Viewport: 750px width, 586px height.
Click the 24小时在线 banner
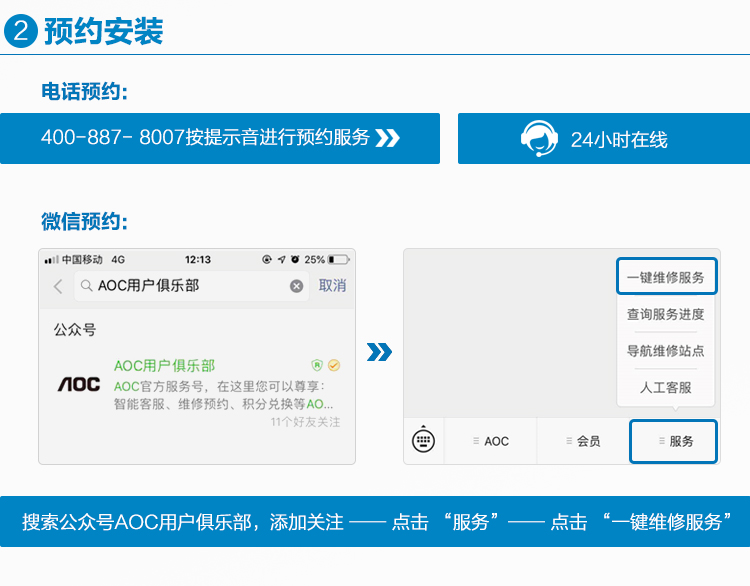(604, 138)
